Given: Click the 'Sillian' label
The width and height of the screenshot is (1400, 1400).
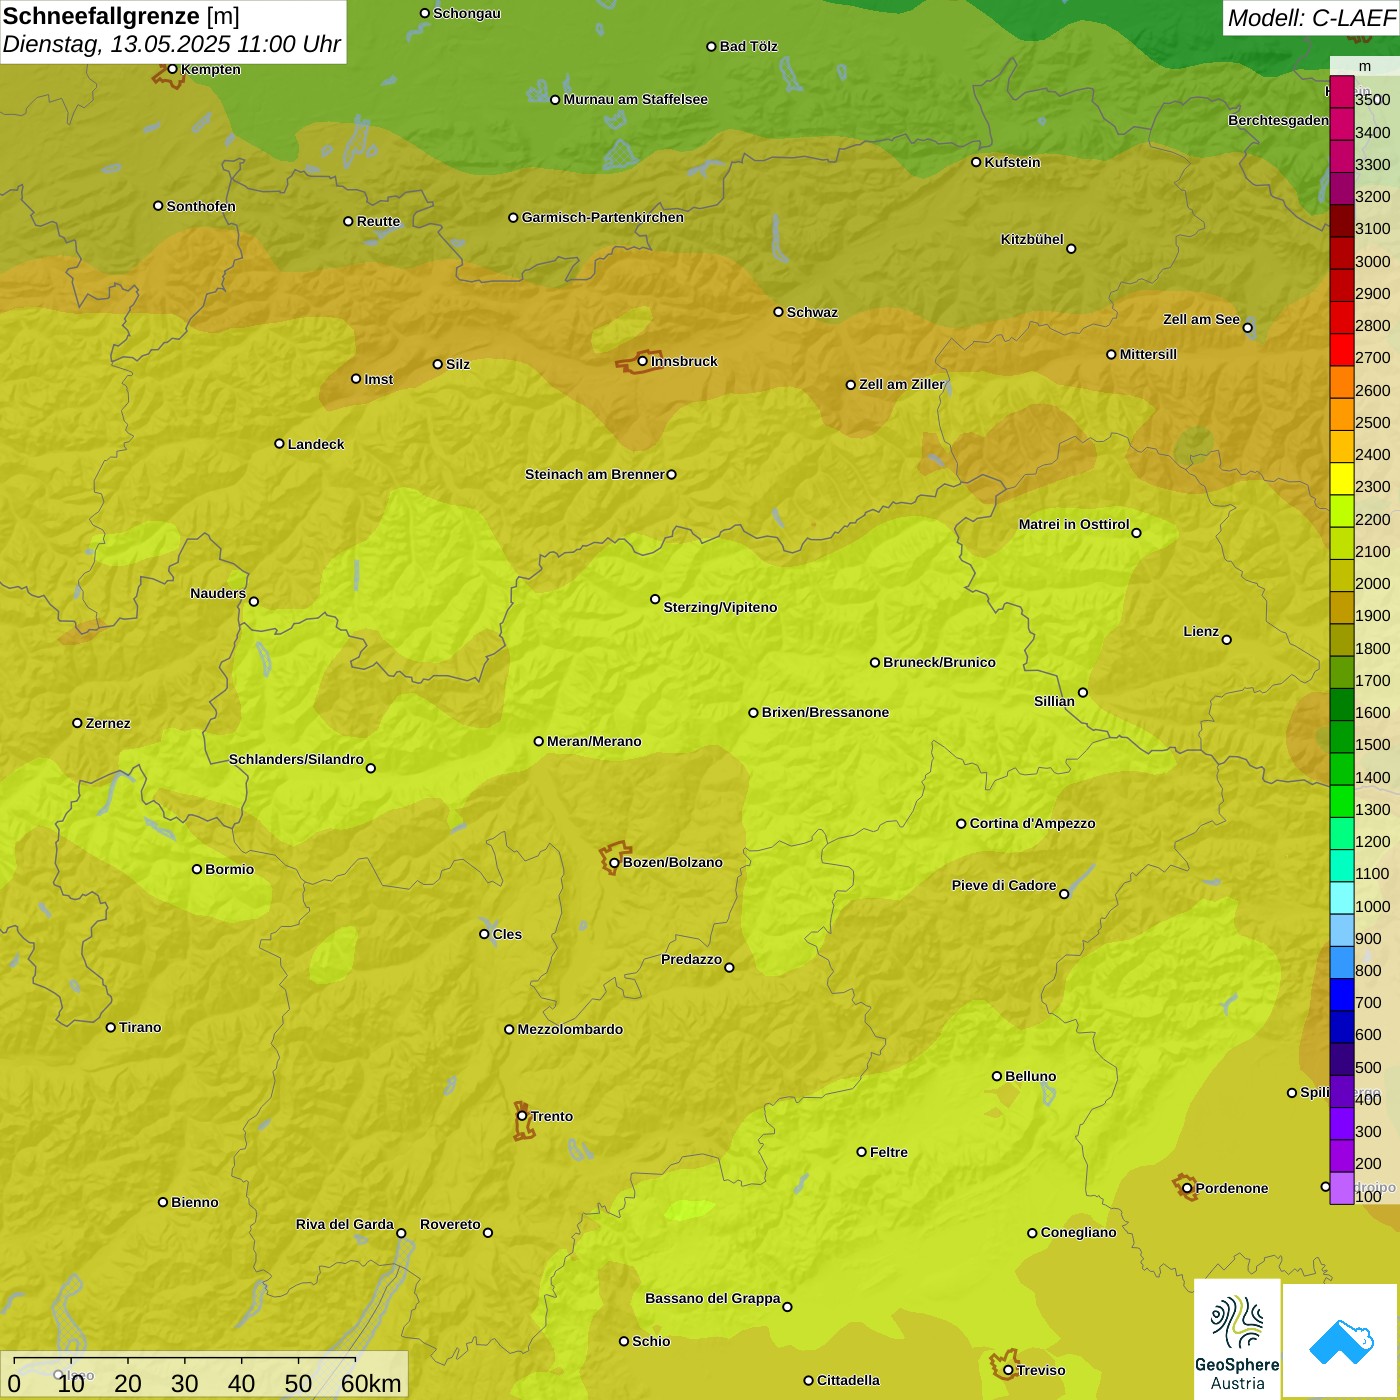Looking at the screenshot, I should (1054, 701).
